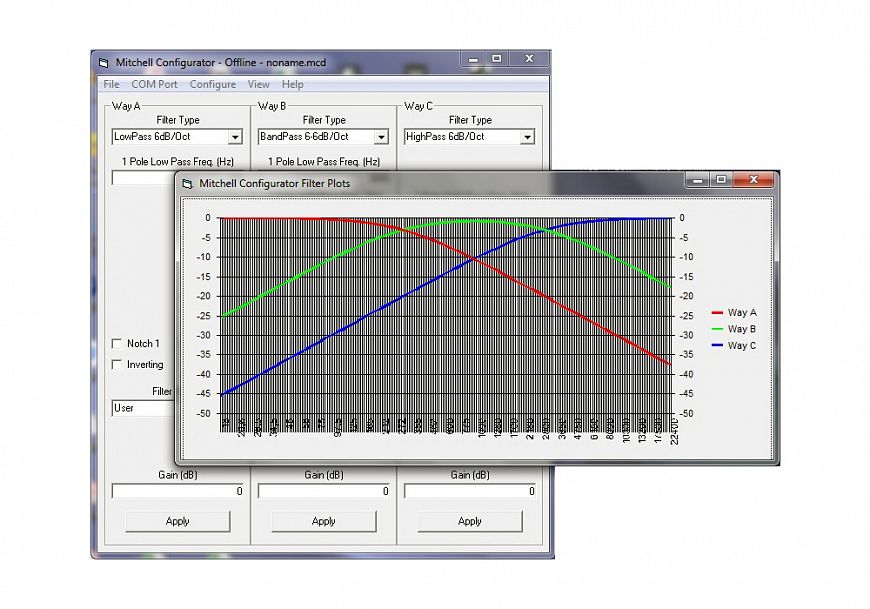Close the Filter Plots window

[752, 180]
